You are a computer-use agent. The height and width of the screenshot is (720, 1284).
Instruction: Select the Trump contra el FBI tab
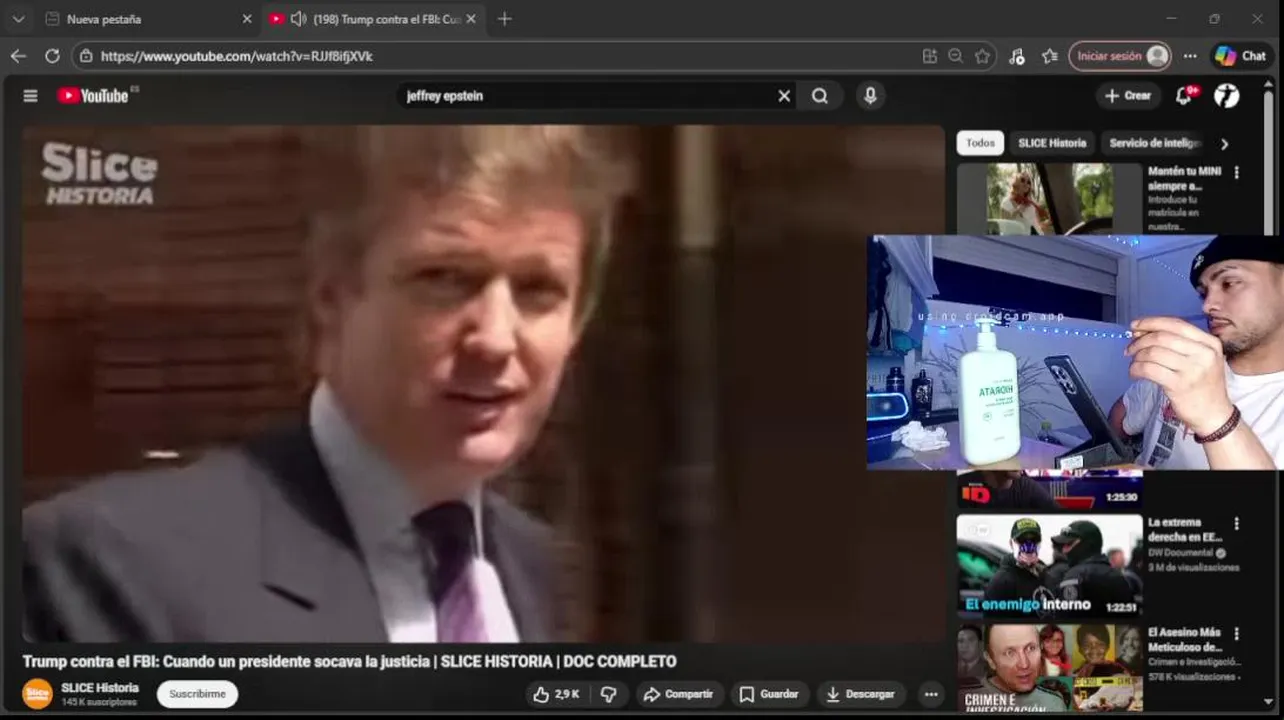point(373,19)
